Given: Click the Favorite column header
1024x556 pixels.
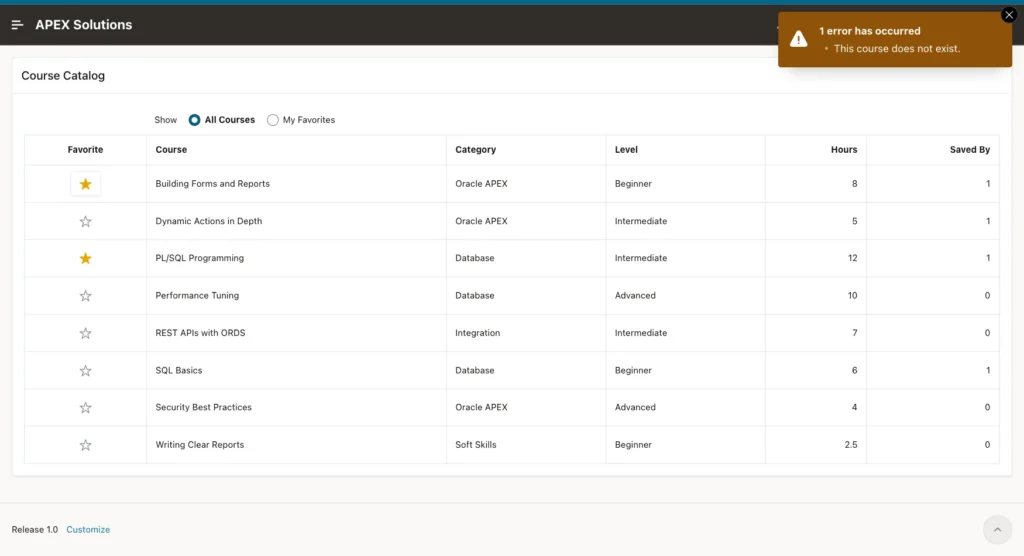Looking at the screenshot, I should coord(86,150).
